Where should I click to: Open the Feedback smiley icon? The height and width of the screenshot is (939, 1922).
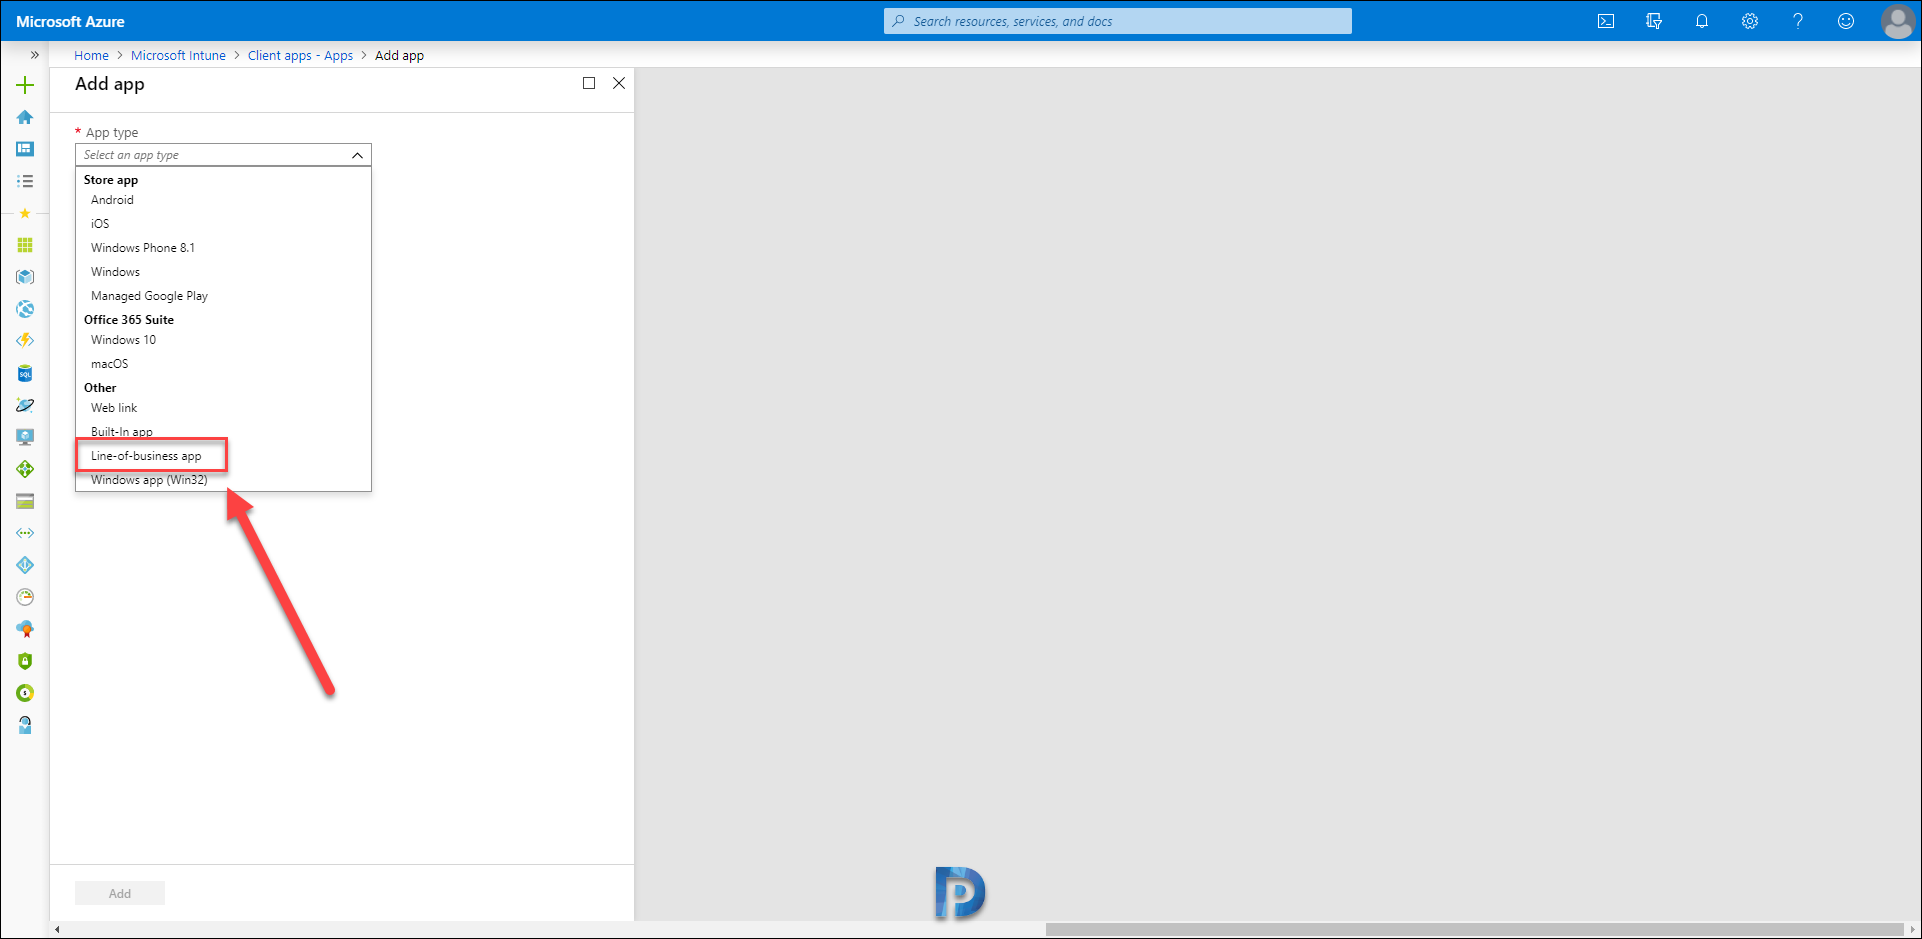tap(1846, 21)
